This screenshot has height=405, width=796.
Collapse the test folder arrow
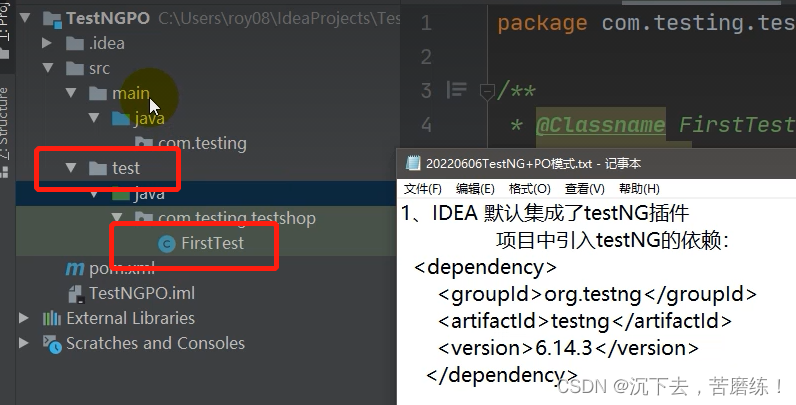(71, 167)
